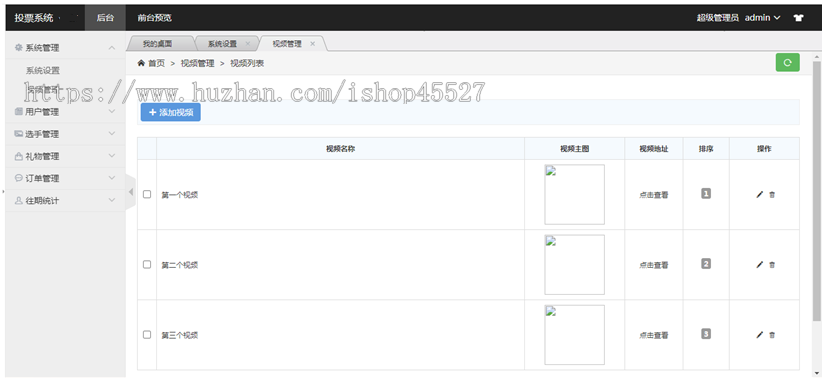Click the 添加视频 button
824x380 pixels.
171,112
